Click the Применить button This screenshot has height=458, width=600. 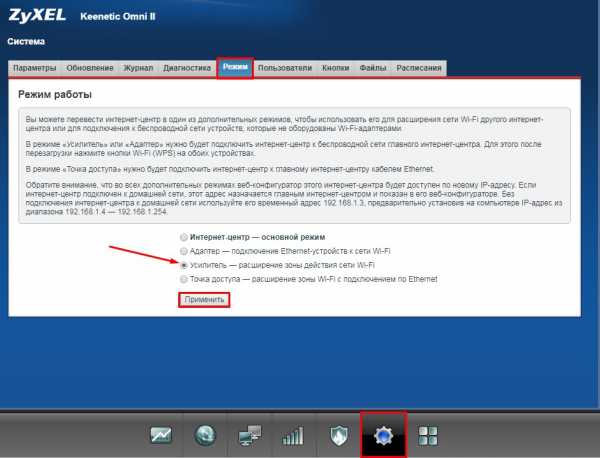coord(204,300)
